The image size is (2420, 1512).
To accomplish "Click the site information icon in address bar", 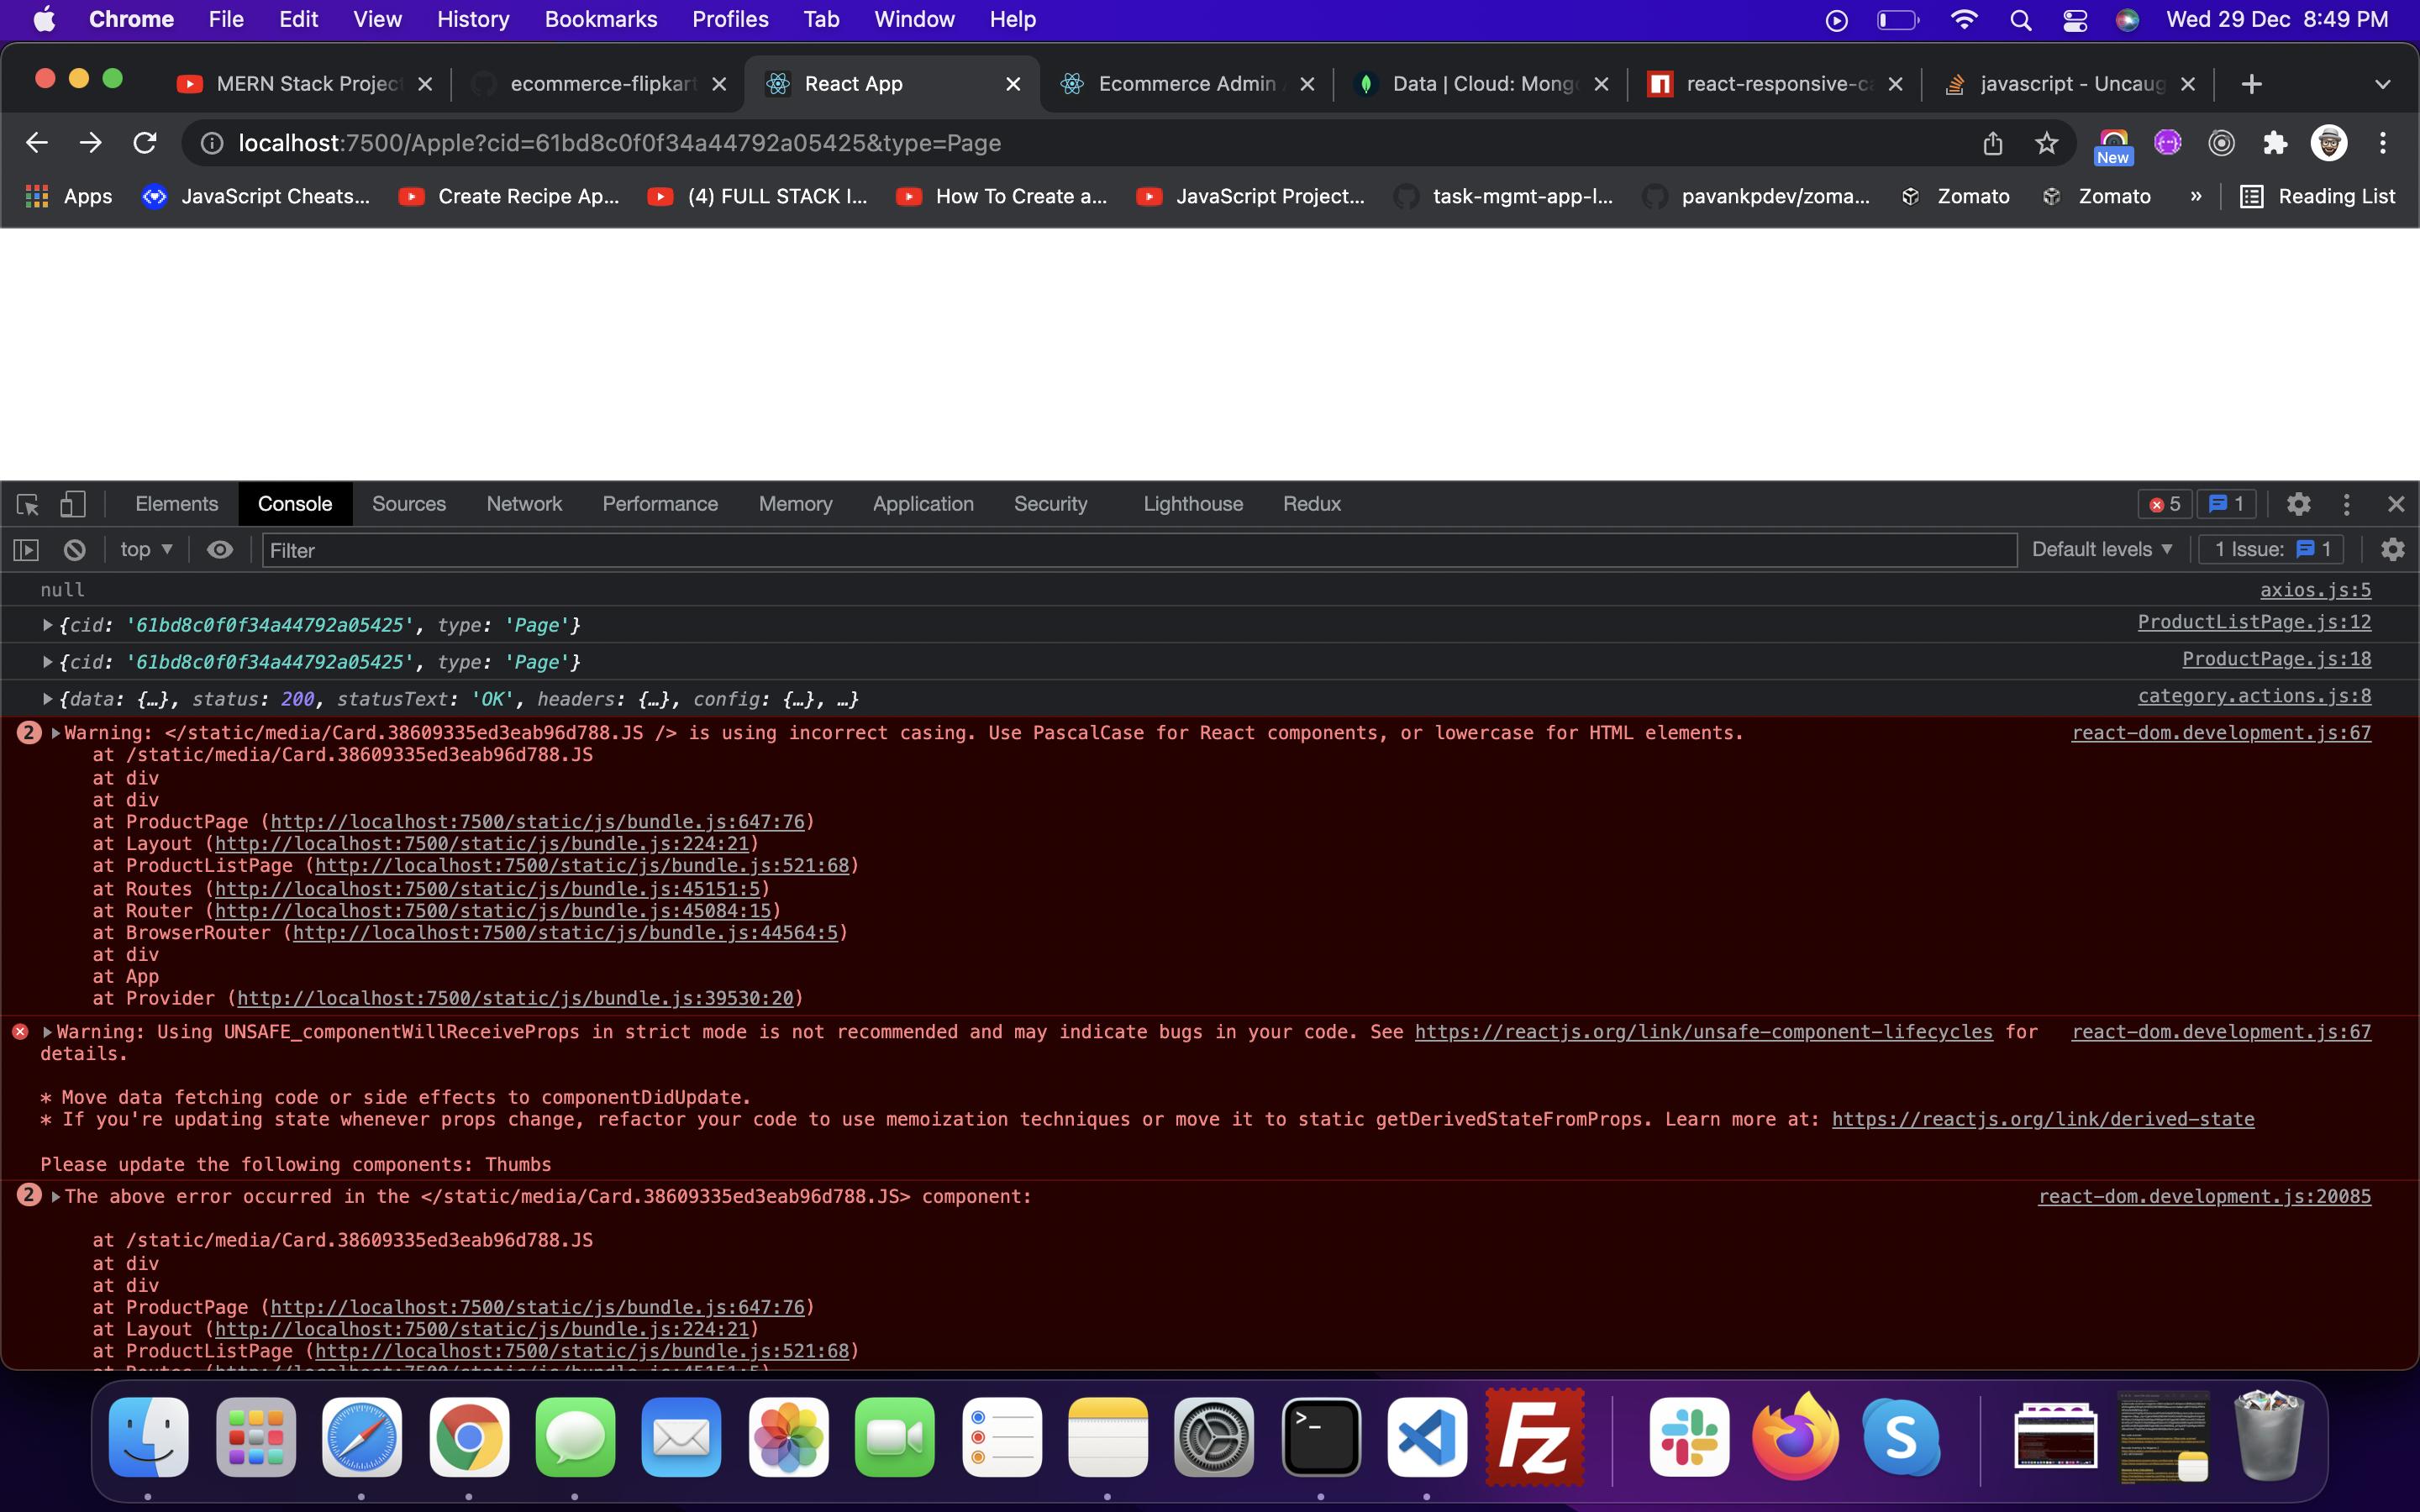I will pos(212,143).
